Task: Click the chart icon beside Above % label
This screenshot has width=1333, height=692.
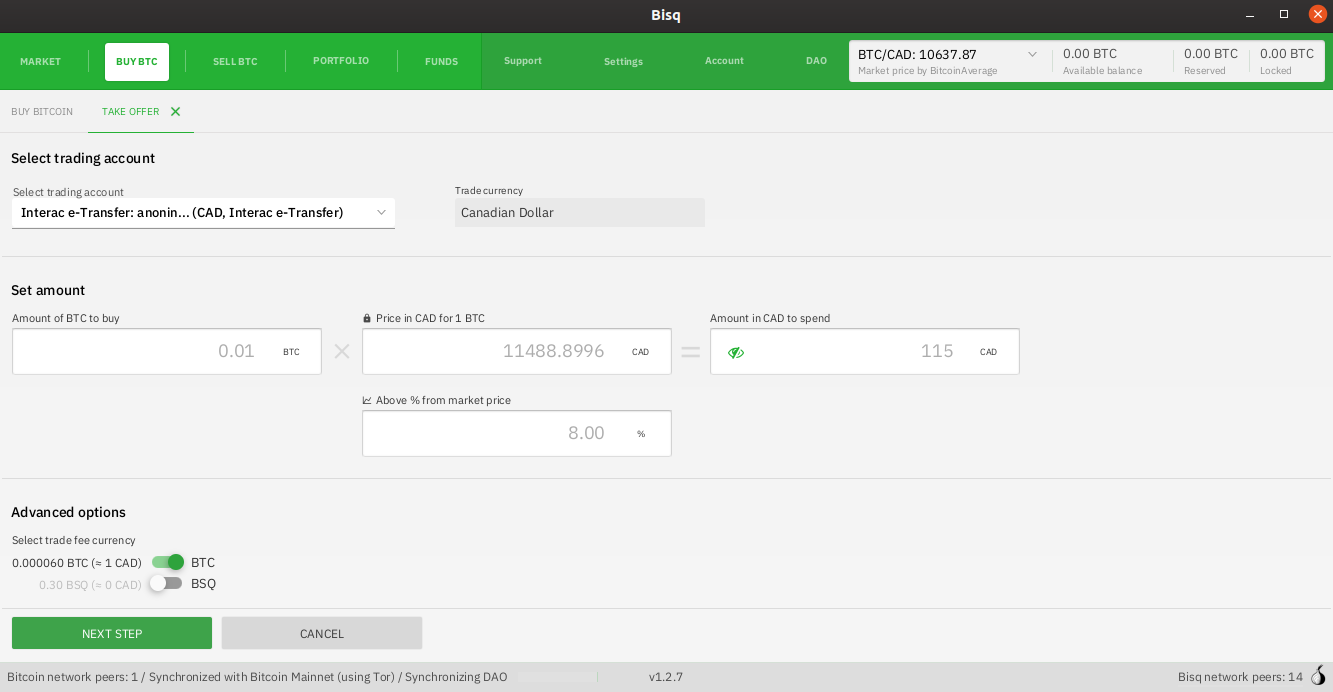Action: [367, 401]
